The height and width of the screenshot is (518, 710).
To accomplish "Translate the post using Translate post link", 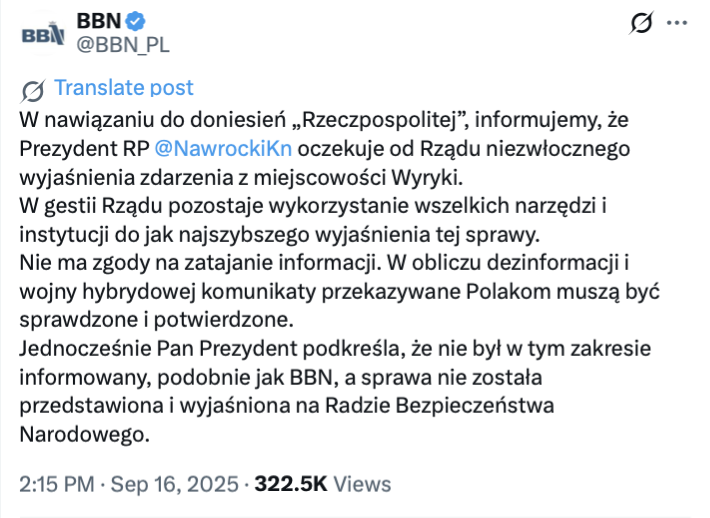I will coord(124,87).
